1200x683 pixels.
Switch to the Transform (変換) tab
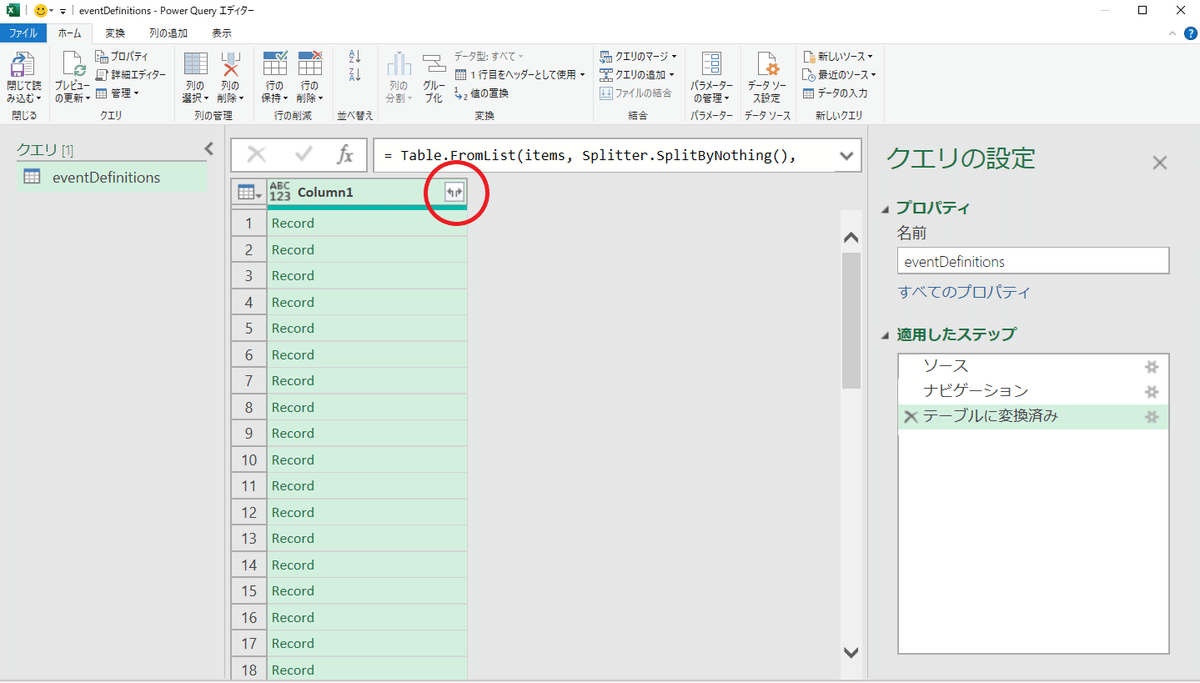(115, 33)
